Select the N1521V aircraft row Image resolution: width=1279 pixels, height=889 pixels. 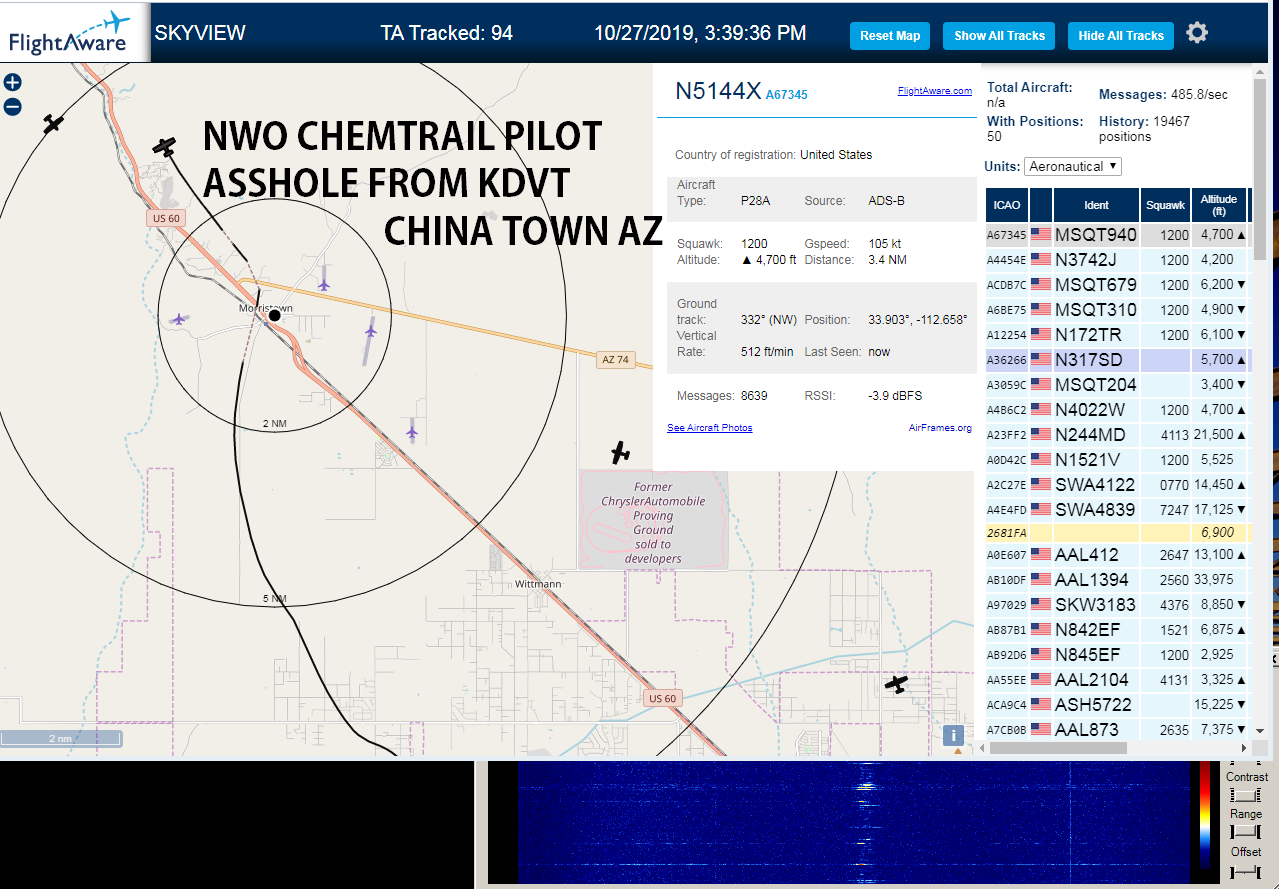pos(1117,460)
